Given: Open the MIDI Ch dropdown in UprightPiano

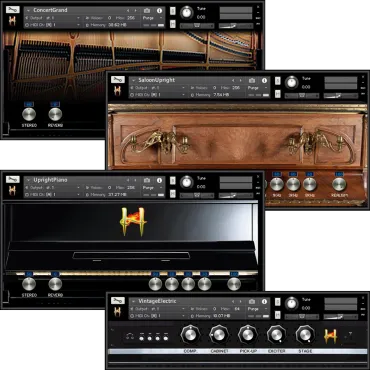Looking at the screenshot, I should tap(53, 195).
